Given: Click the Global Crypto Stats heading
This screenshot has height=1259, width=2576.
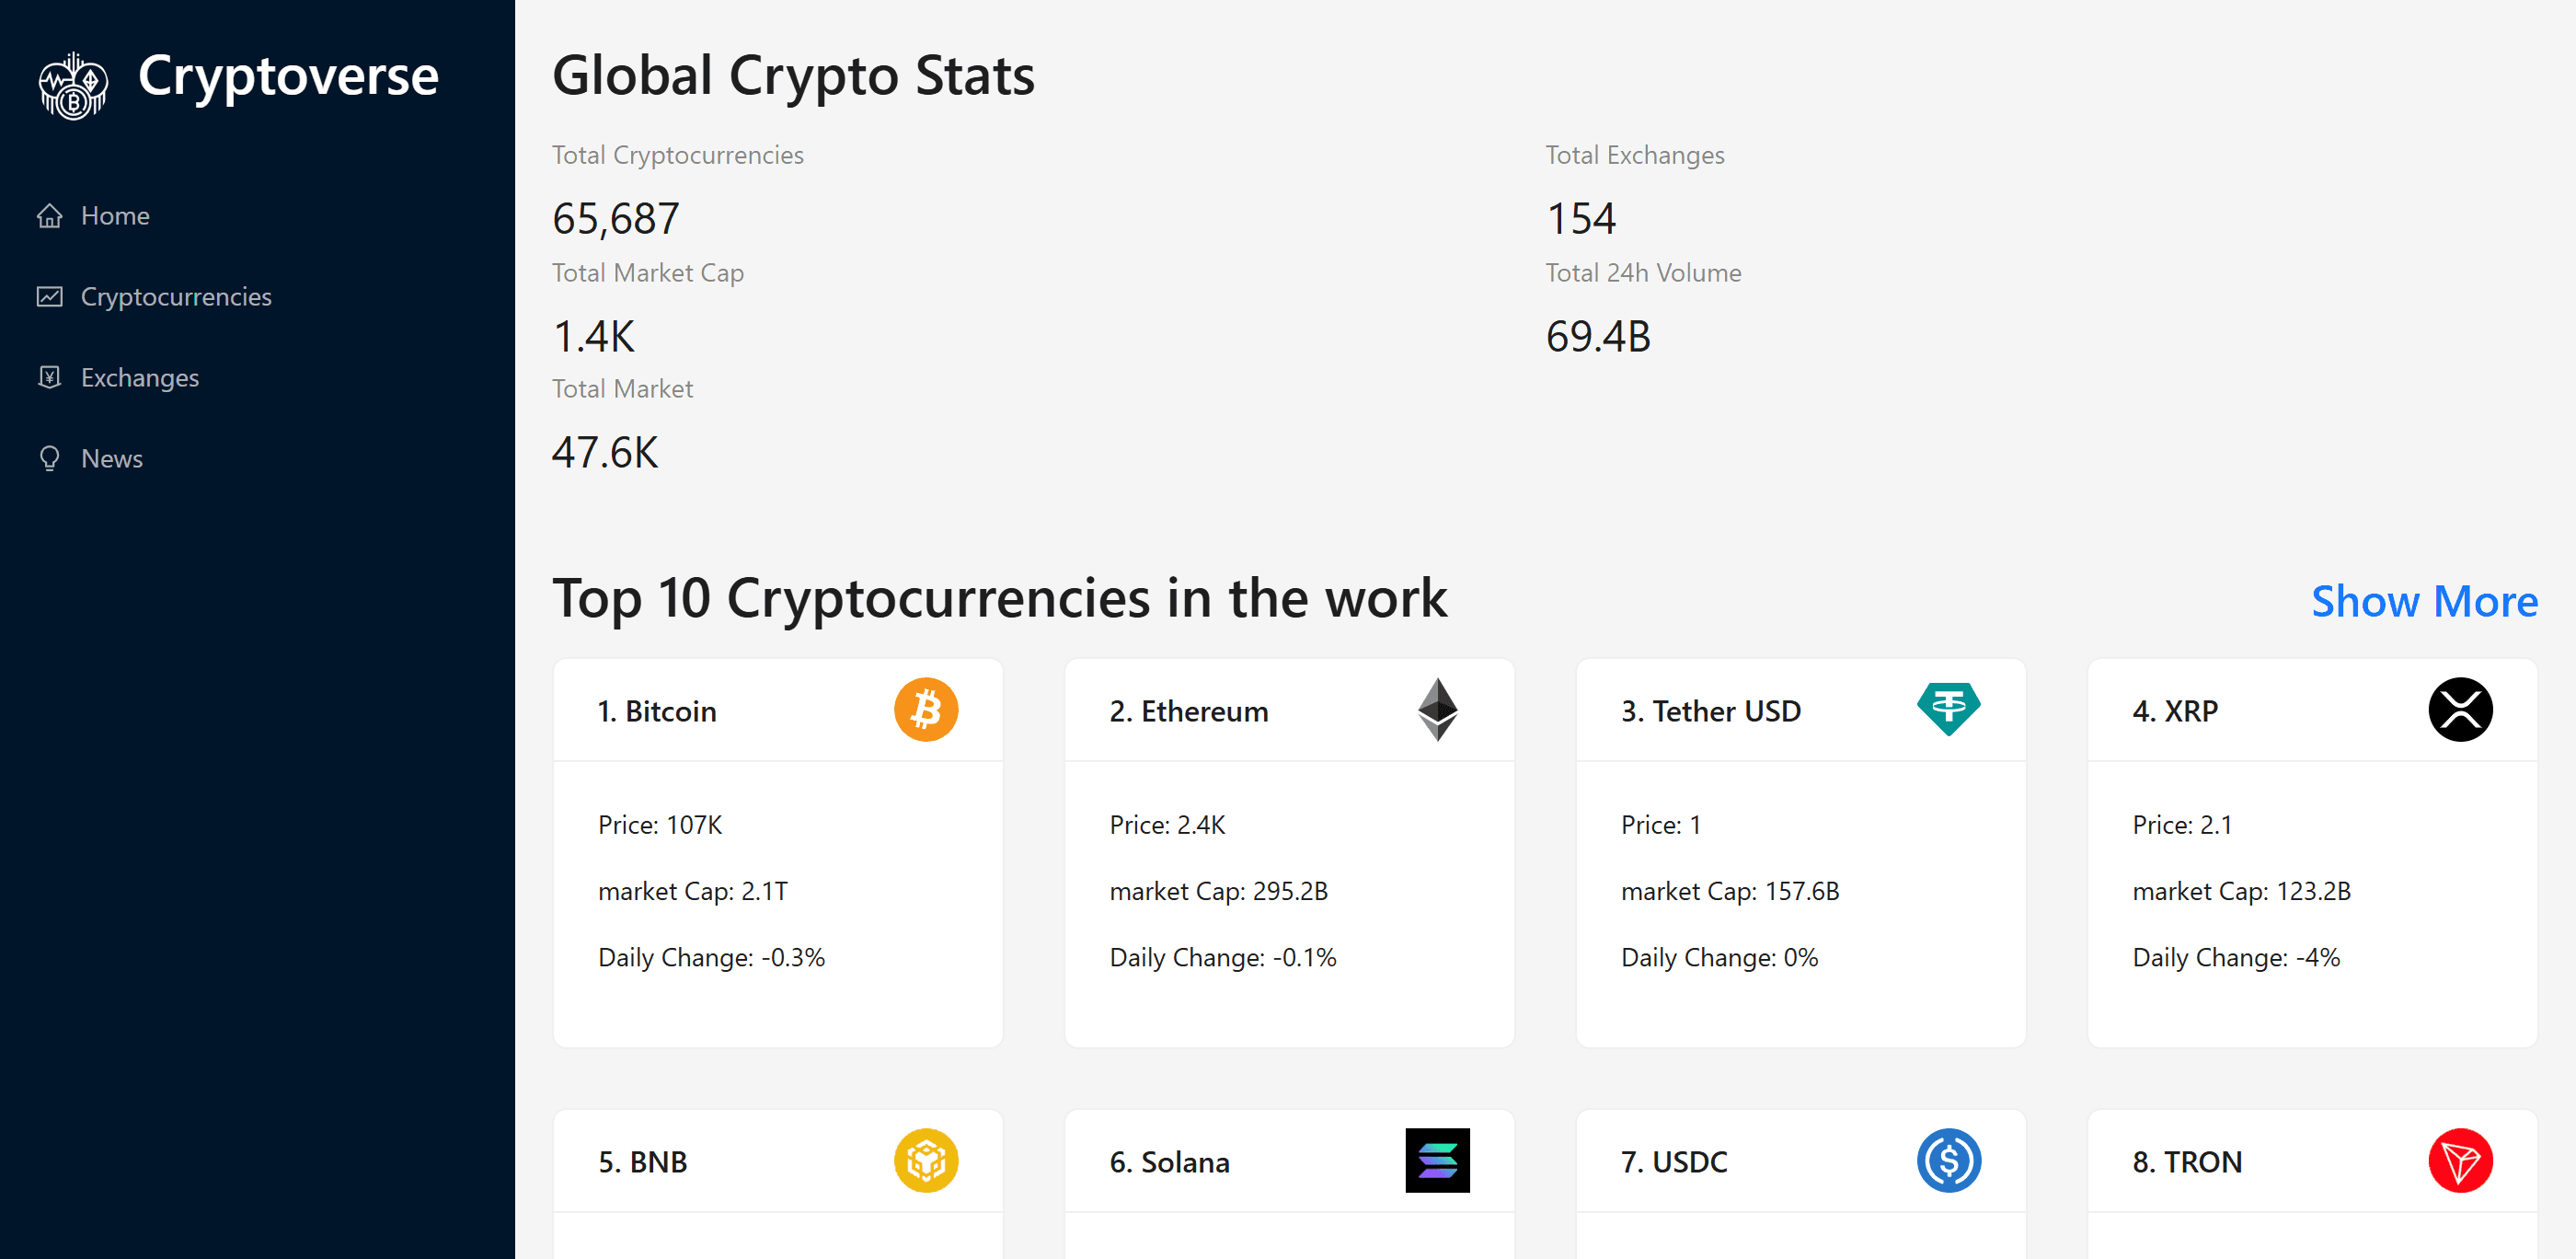Looking at the screenshot, I should [793, 76].
